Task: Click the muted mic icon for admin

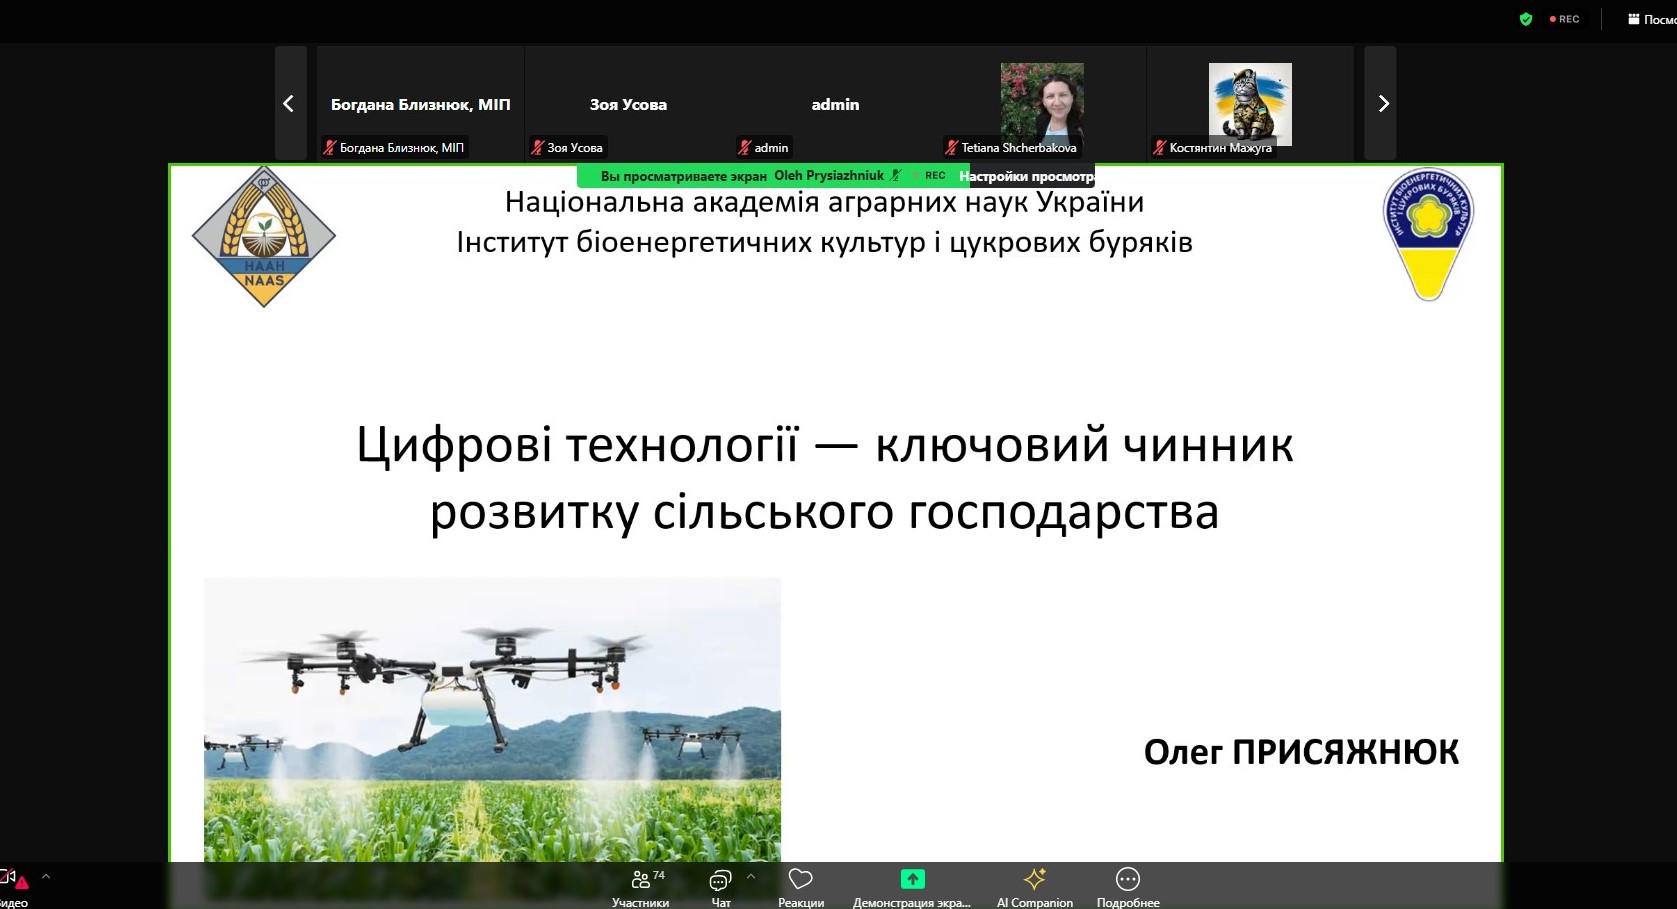Action: click(x=744, y=148)
